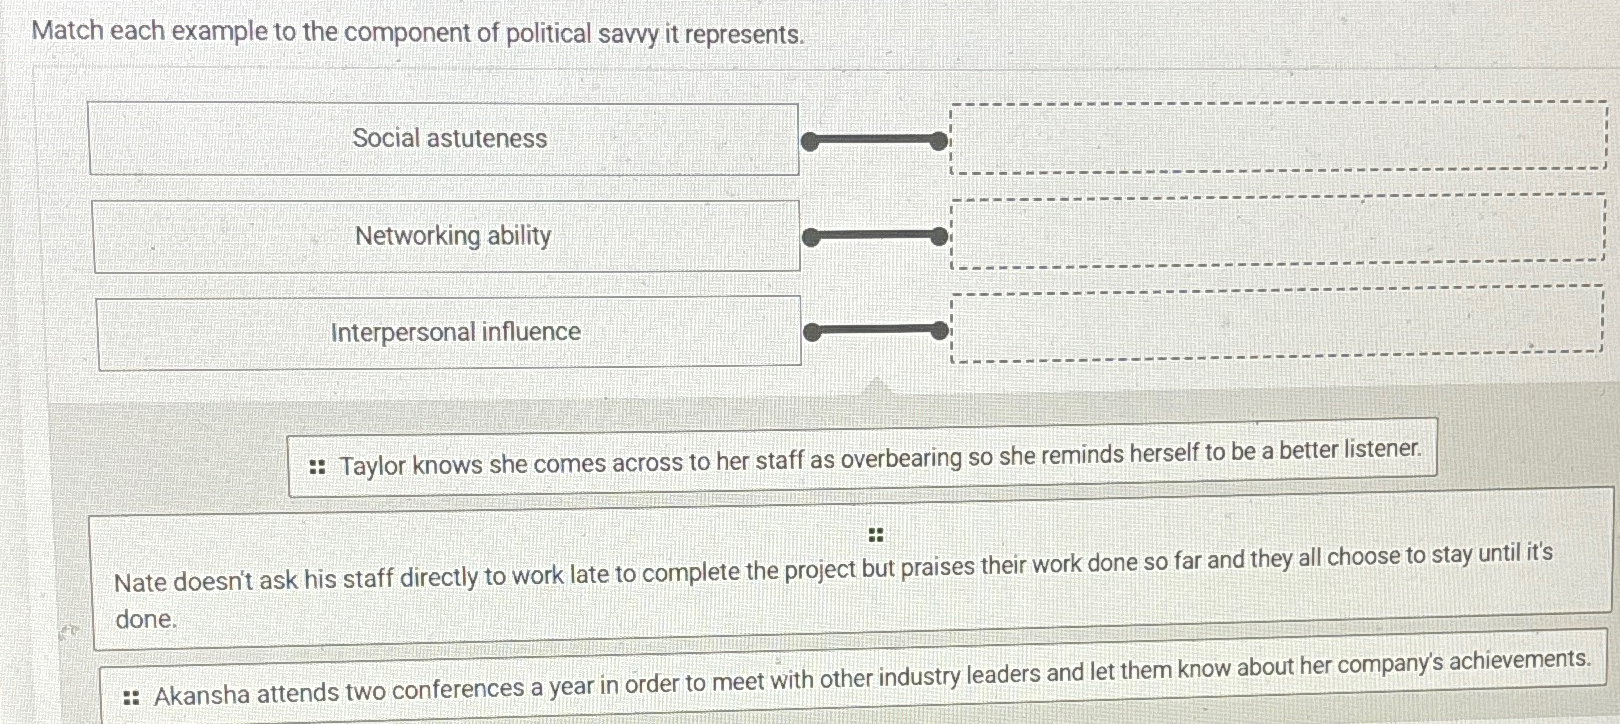Select the card about Taylor being a better listener
The height and width of the screenshot is (724, 1620).
[860, 462]
